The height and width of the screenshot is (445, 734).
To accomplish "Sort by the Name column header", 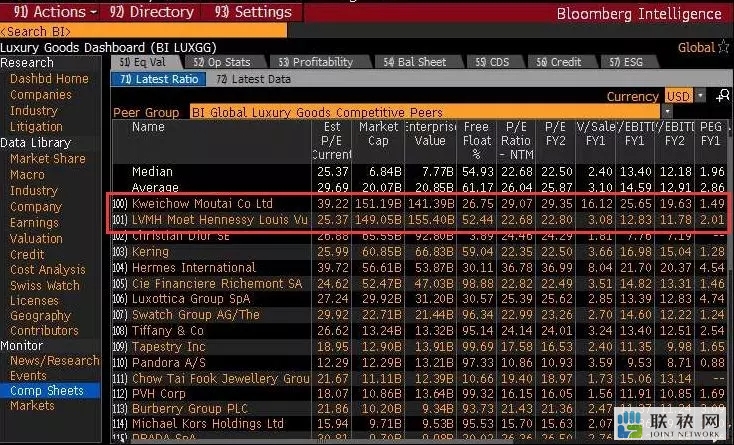I will click(x=148, y=127).
